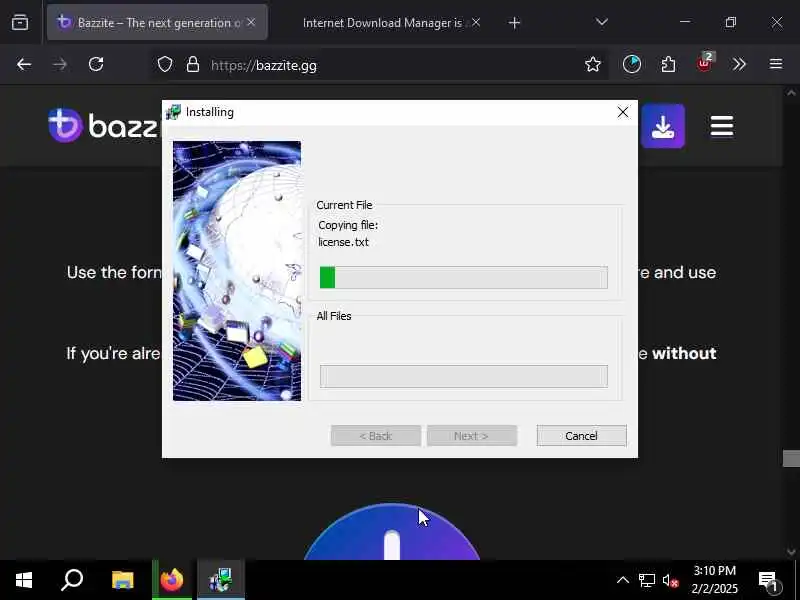The width and height of the screenshot is (800, 600).
Task: Click the installer globe artwork image
Action: pos(237,271)
